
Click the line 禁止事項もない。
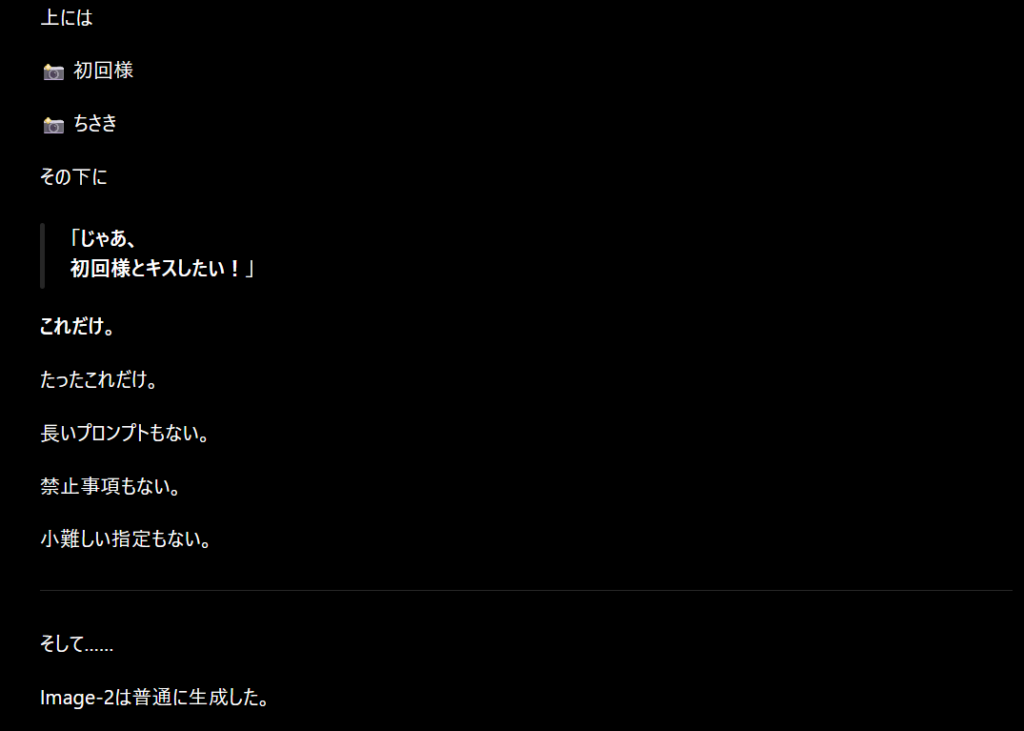click(110, 485)
